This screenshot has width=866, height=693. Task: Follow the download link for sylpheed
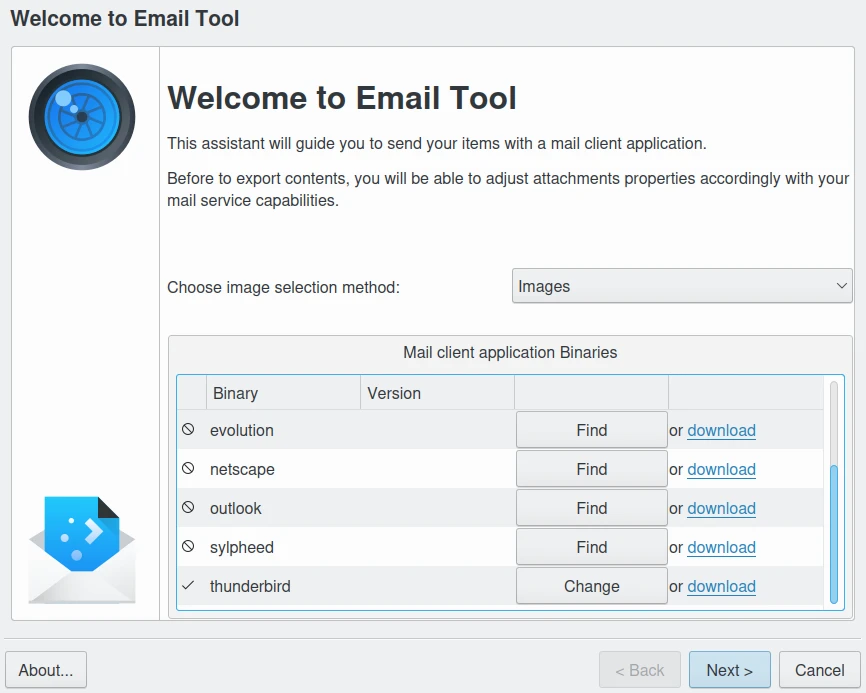tap(721, 548)
